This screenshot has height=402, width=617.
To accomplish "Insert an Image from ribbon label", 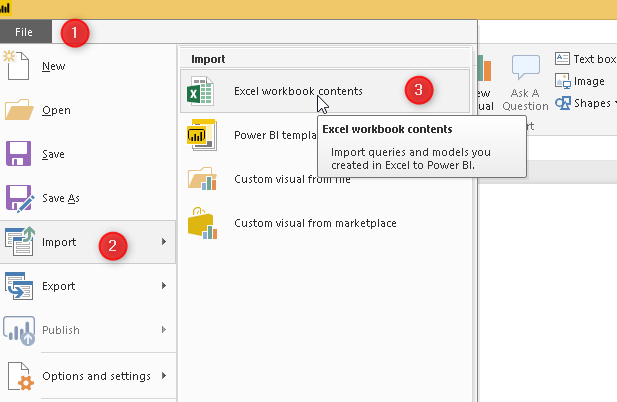I will [x=589, y=81].
